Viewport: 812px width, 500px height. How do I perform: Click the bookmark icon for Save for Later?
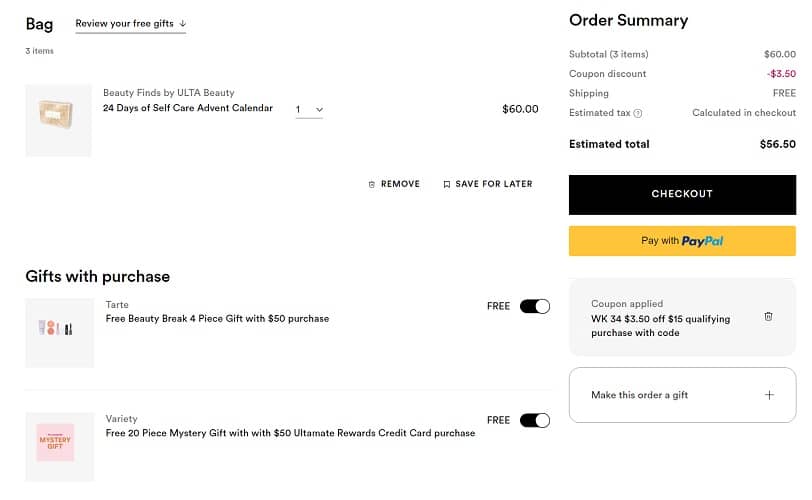(447, 184)
